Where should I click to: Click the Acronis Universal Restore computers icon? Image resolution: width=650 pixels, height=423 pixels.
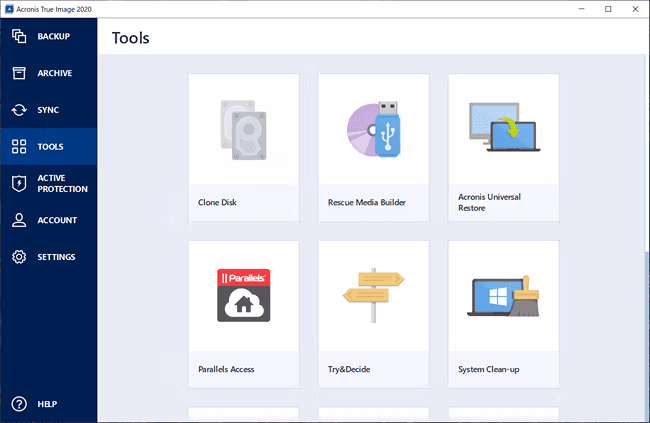[x=504, y=127]
